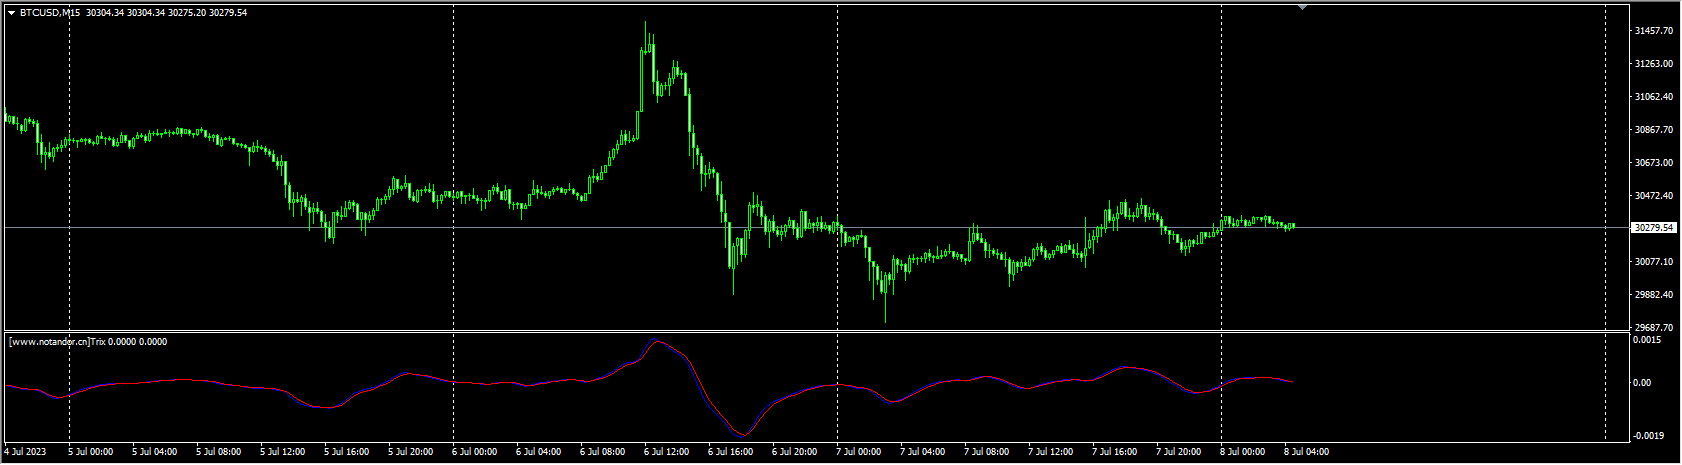Click the 7 Jul 04:00 time label
This screenshot has width=1682, height=465.
[x=923, y=452]
